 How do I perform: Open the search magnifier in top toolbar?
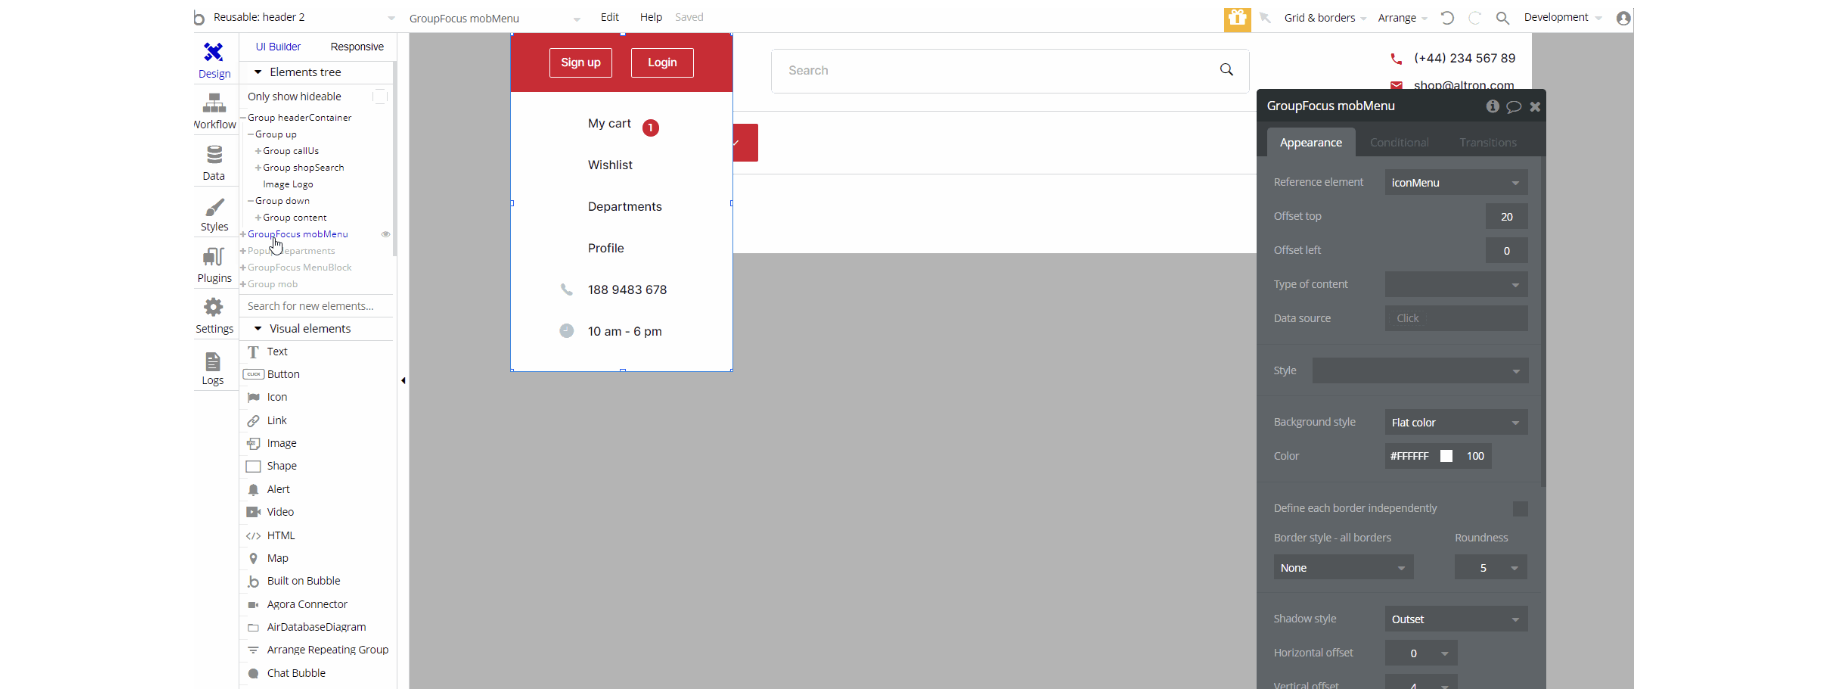tap(1502, 18)
